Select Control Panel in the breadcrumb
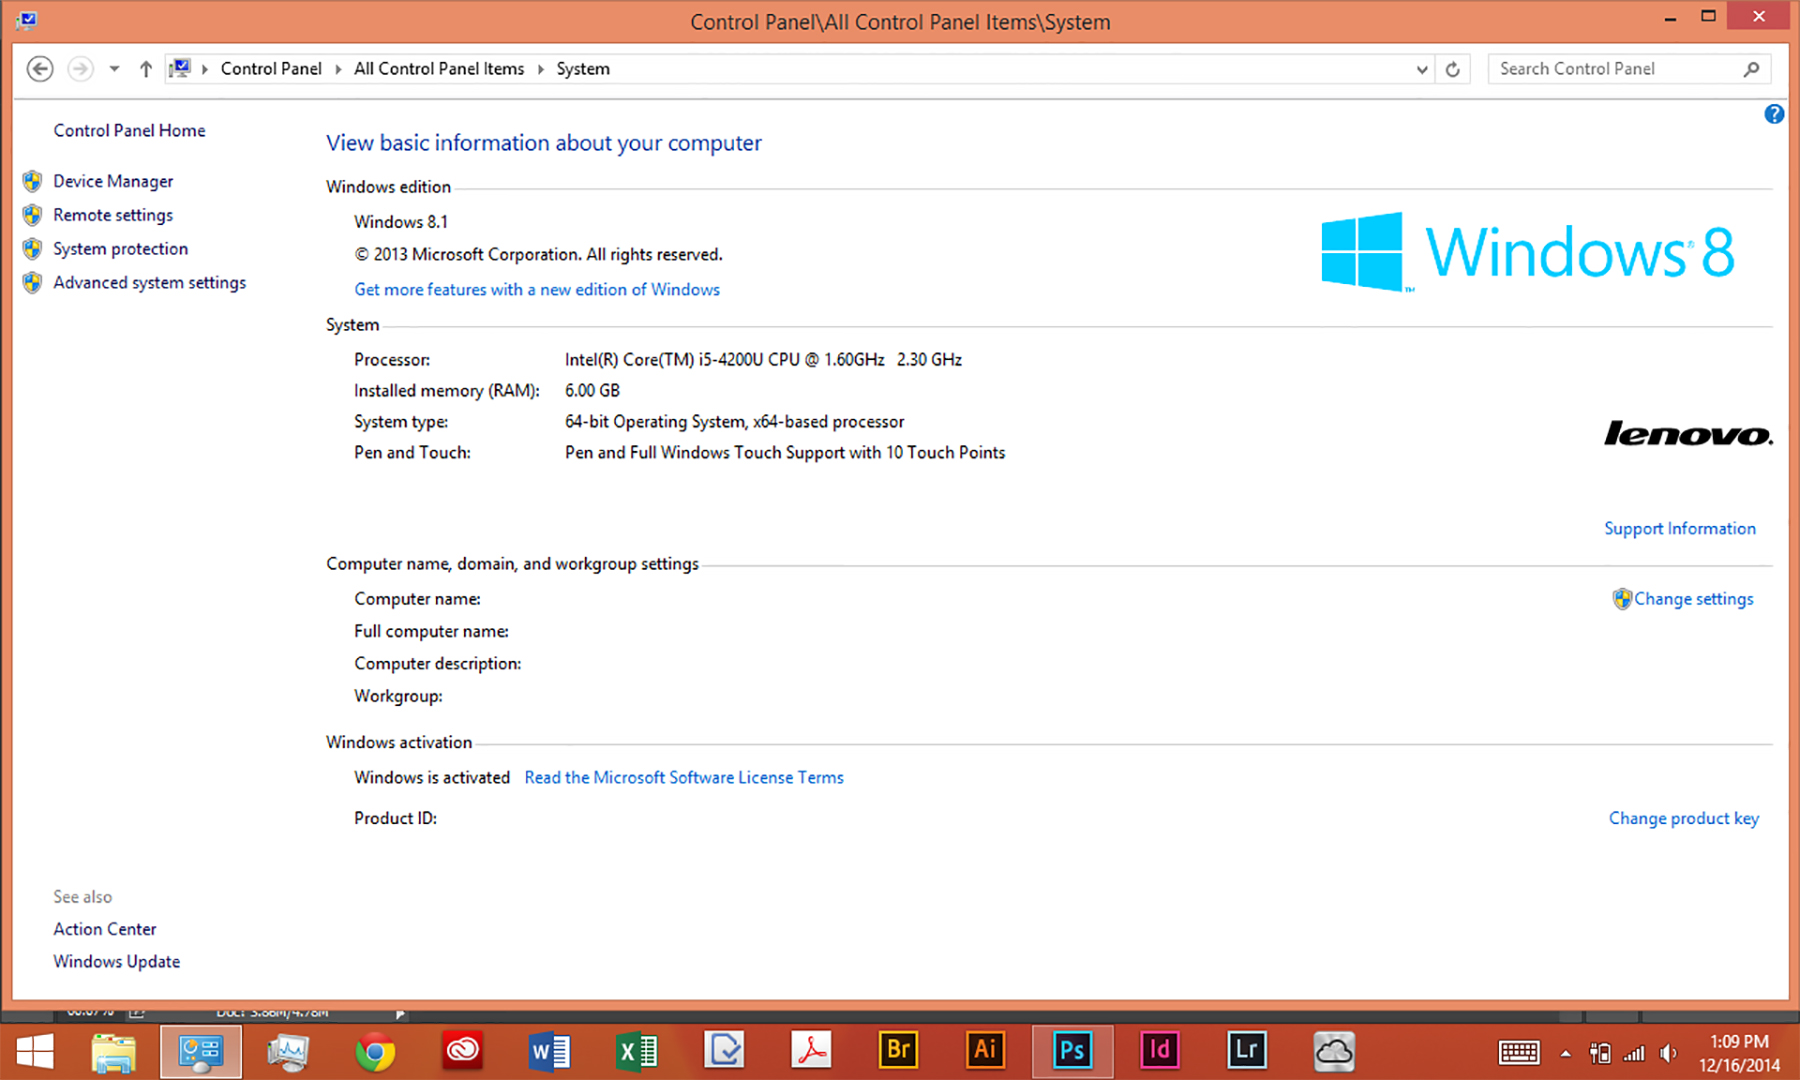This screenshot has width=1800, height=1080. click(x=271, y=69)
